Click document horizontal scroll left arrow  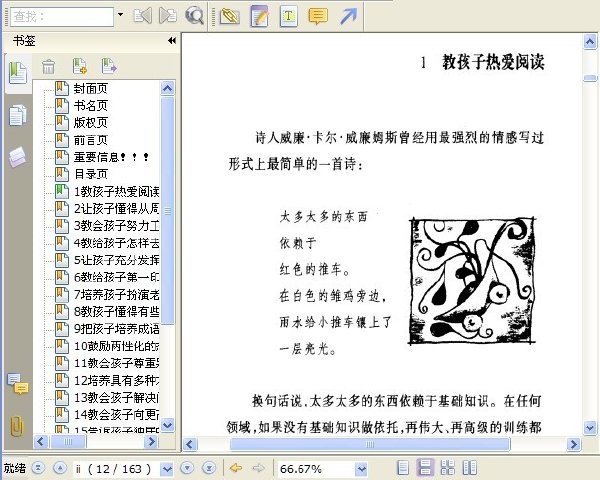pos(190,444)
